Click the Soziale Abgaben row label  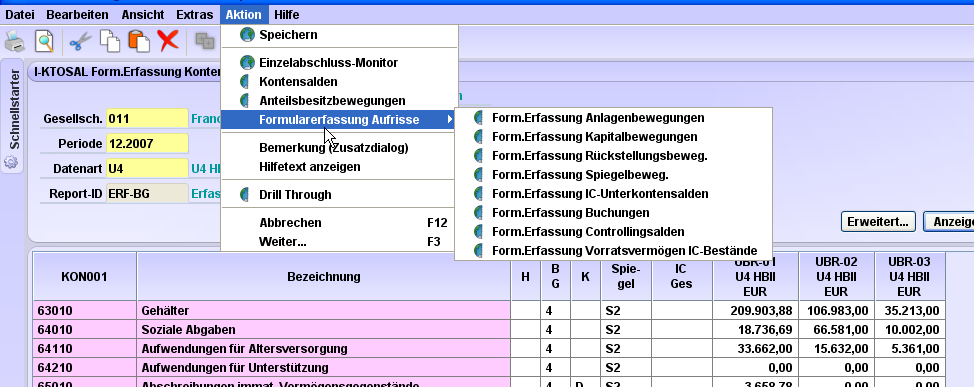(324, 330)
